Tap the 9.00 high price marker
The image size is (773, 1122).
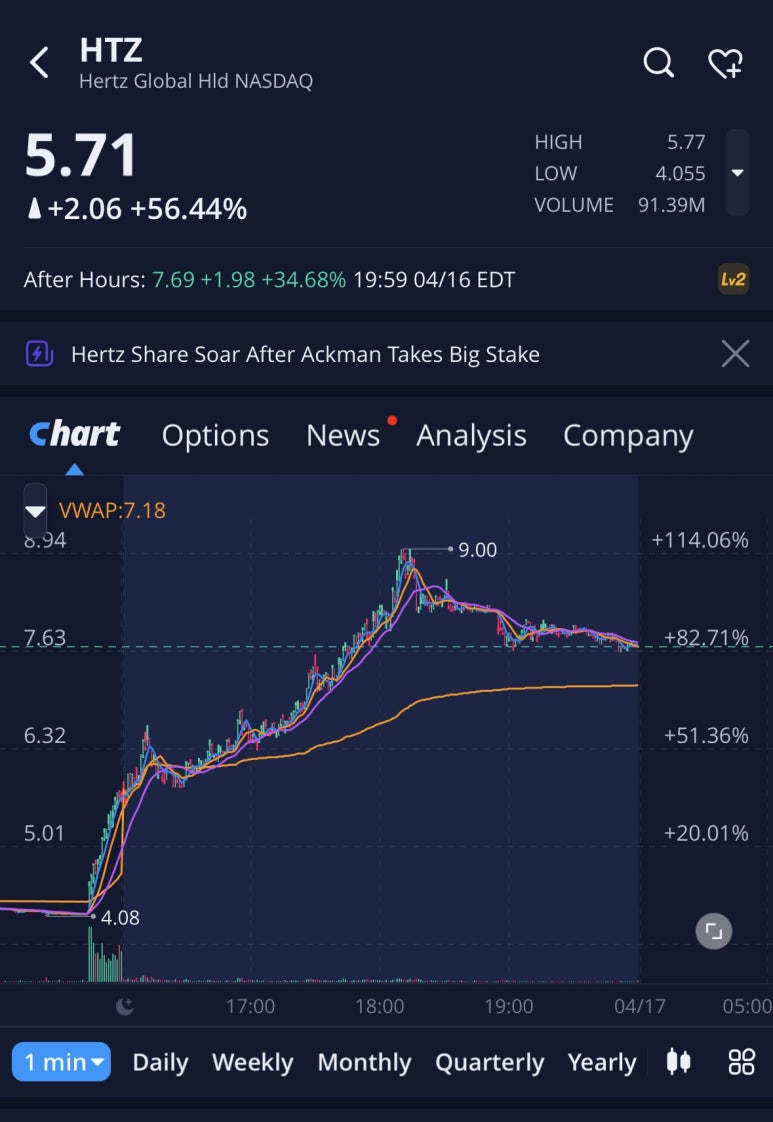tap(477, 550)
